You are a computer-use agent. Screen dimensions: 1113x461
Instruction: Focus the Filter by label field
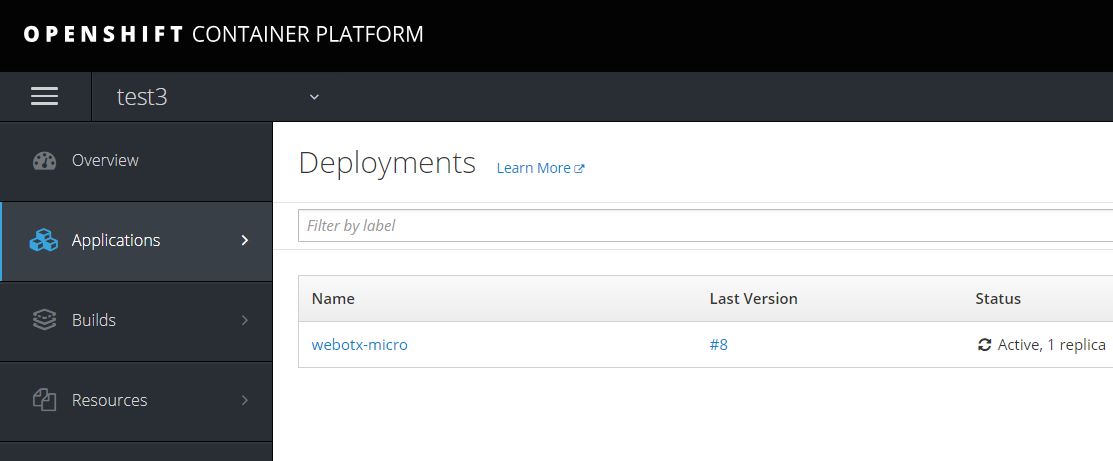[x=700, y=226]
